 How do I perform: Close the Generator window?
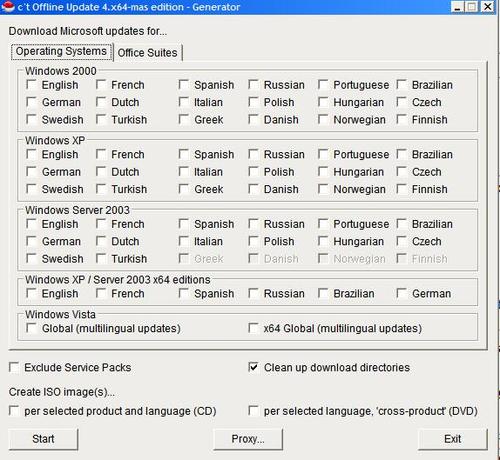[488, 7]
